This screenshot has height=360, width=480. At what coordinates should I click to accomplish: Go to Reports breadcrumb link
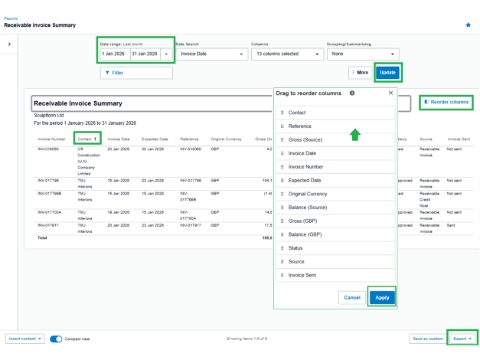(x=11, y=19)
